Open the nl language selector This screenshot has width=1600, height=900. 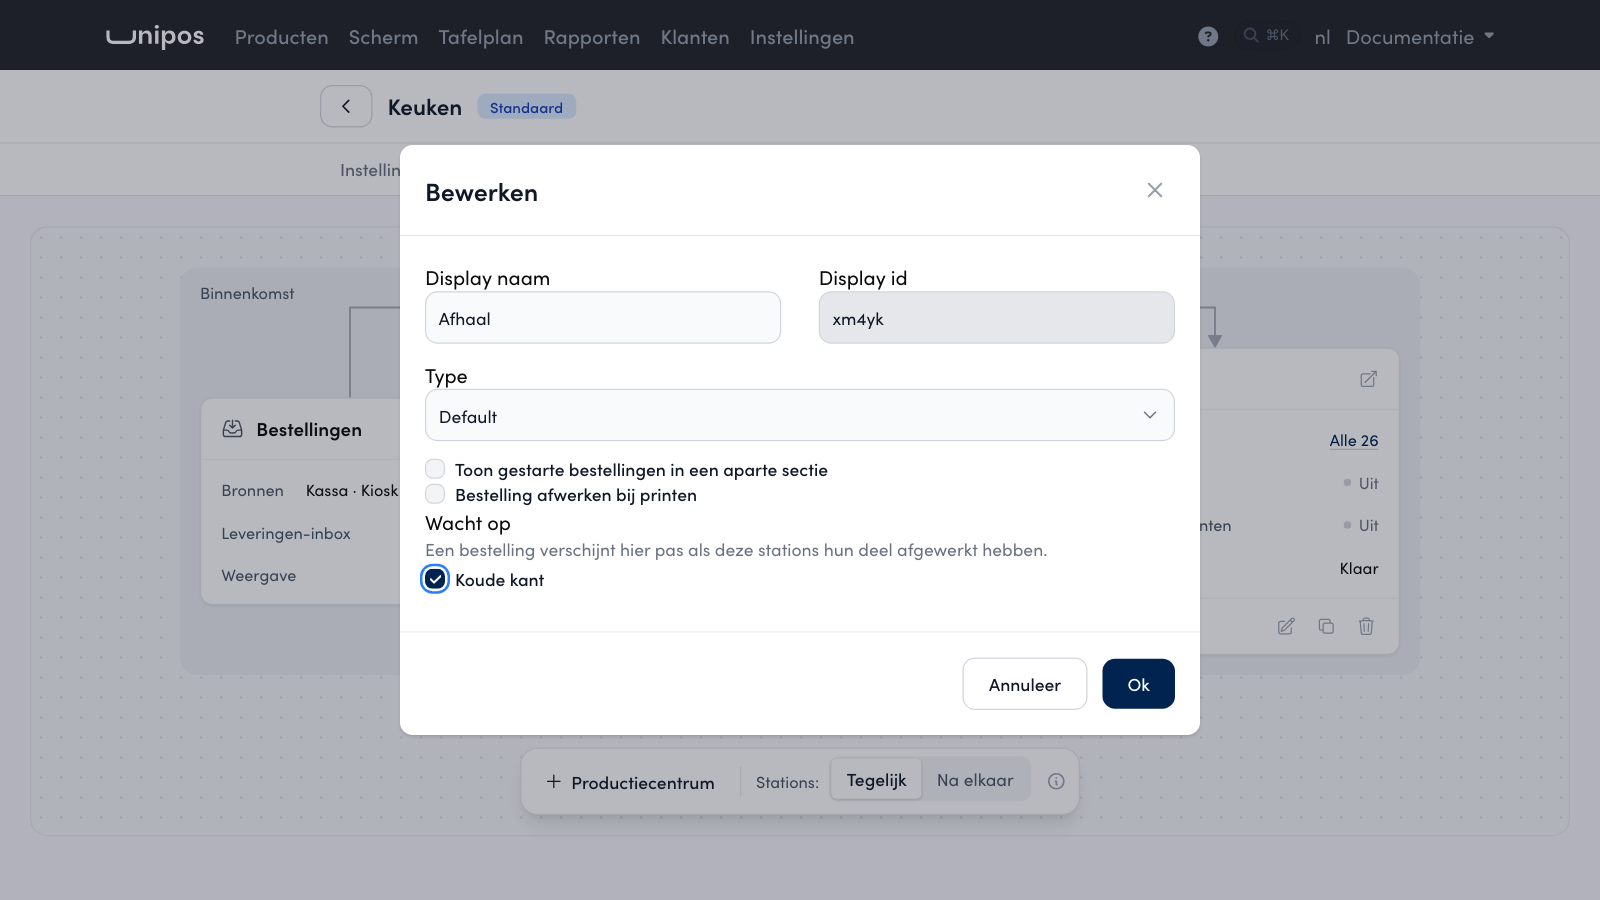pos(1322,37)
